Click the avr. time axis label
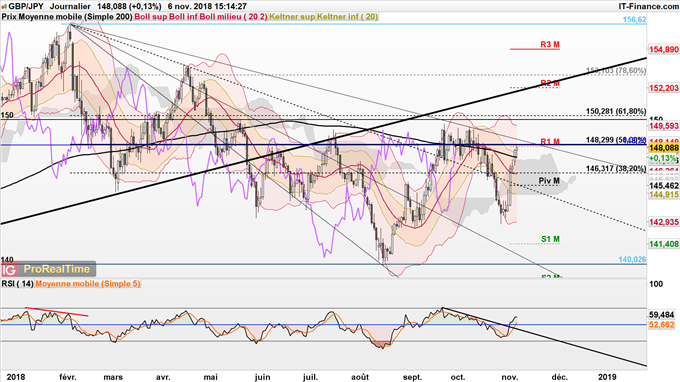 163,377
